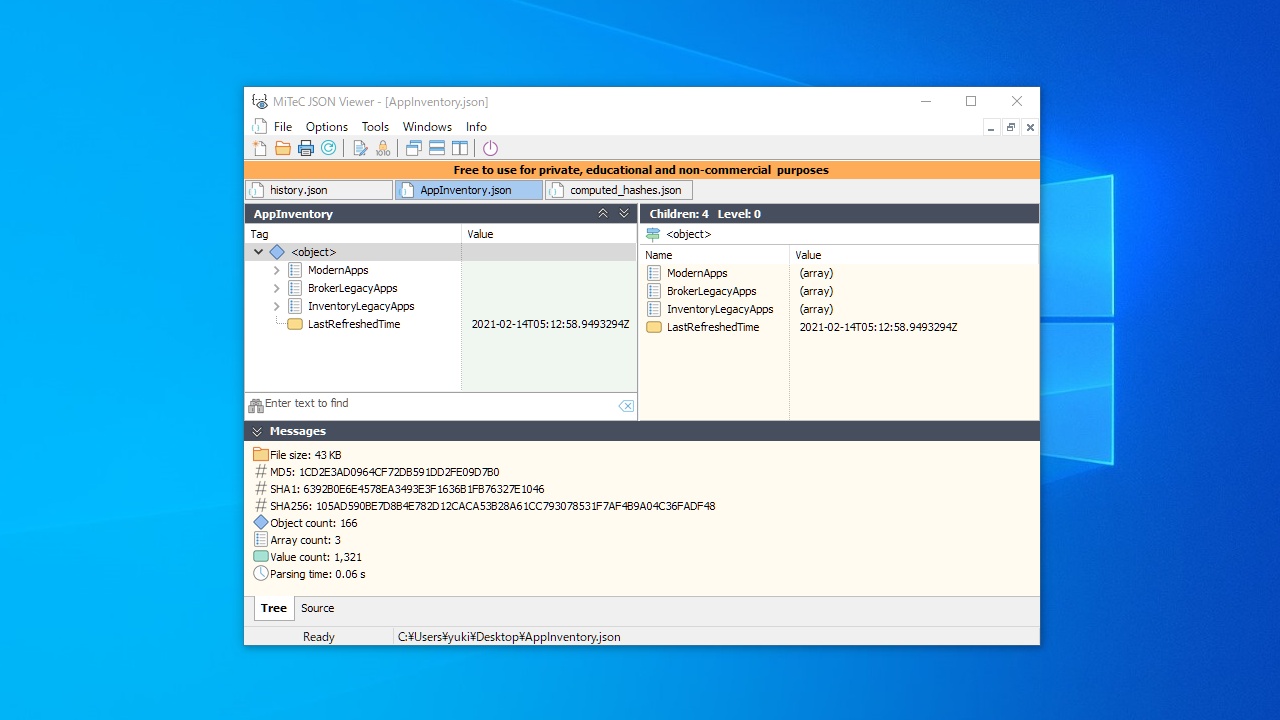The height and width of the screenshot is (720, 1280).
Task: Click the clock icon beside Parsing time
Action: (261, 574)
